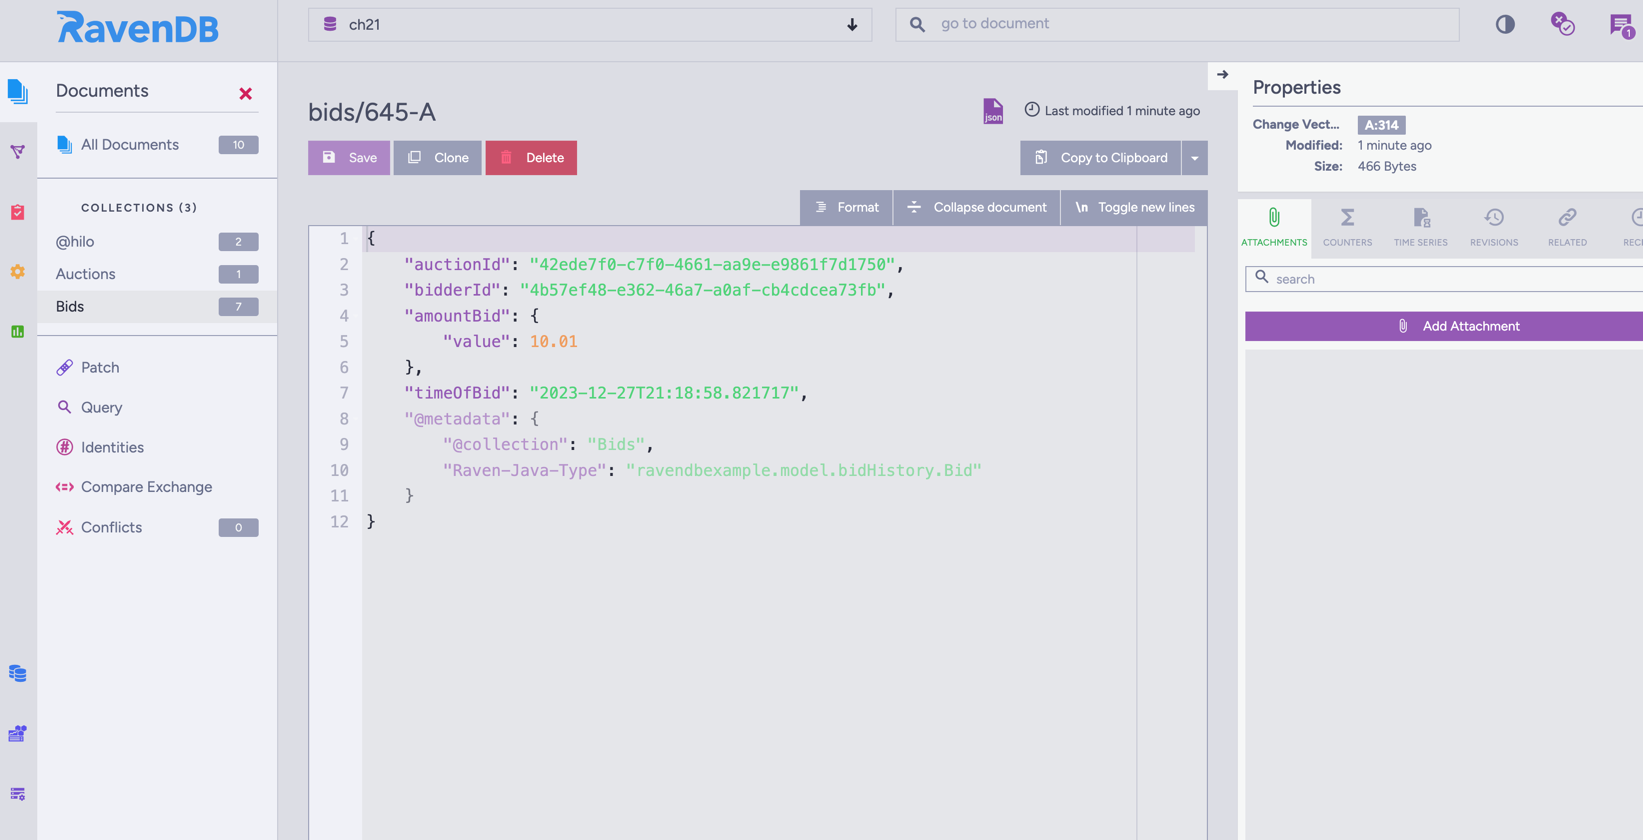
Task: Toggle the theme contrast icon
Action: (x=1505, y=25)
